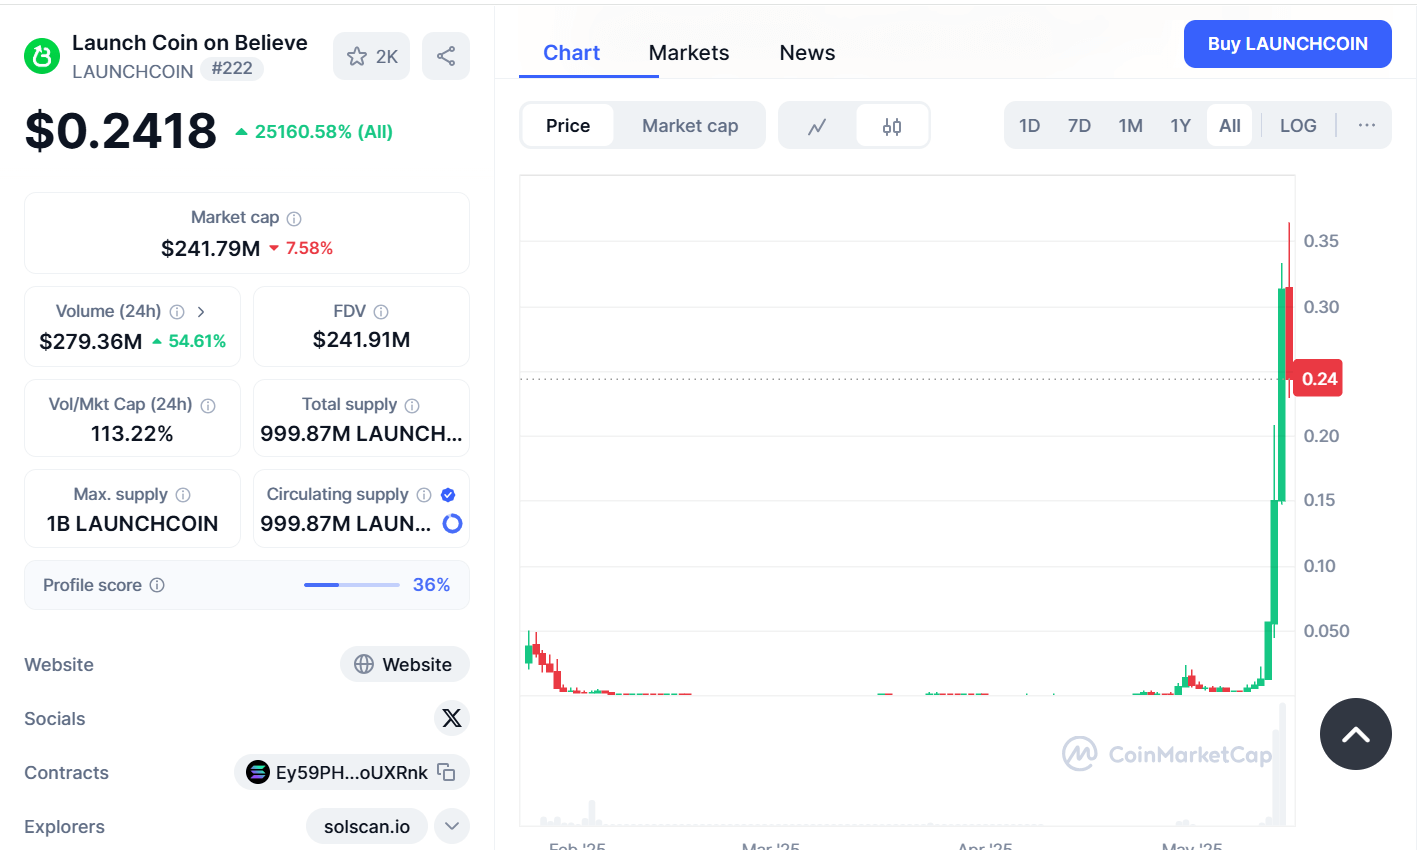
Task: Open the Ey59PH...oUXRnk contract link
Action: coord(352,772)
